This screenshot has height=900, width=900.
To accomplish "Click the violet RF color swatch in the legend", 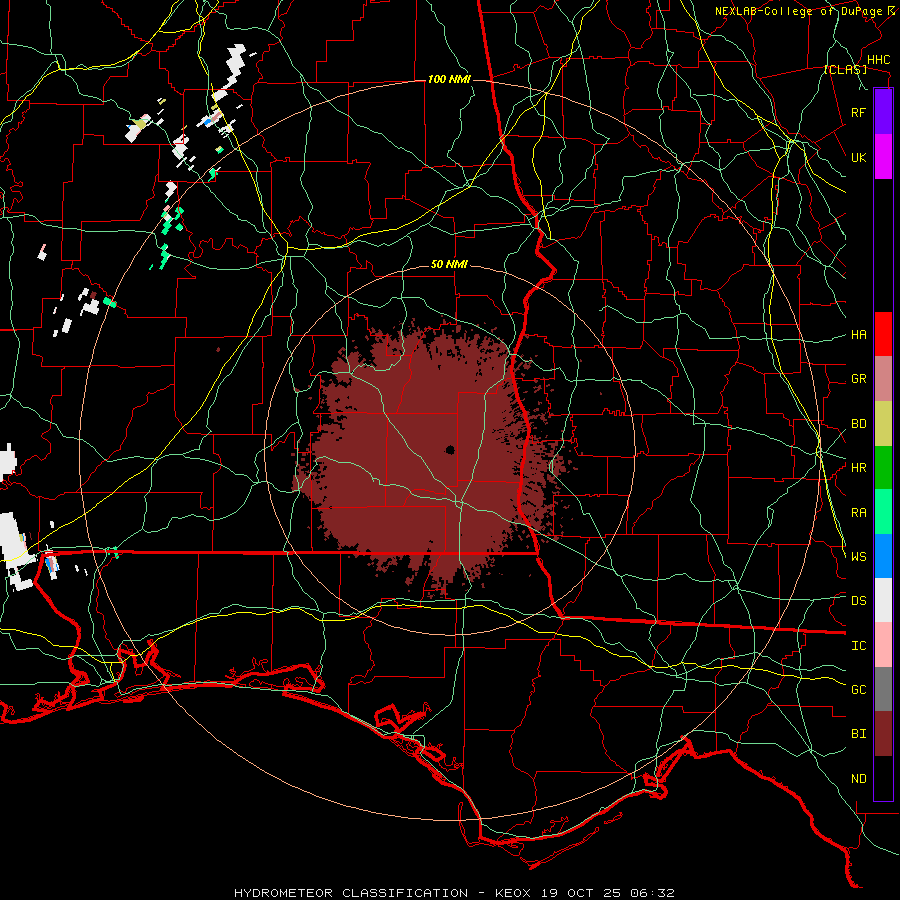I will coord(883,112).
